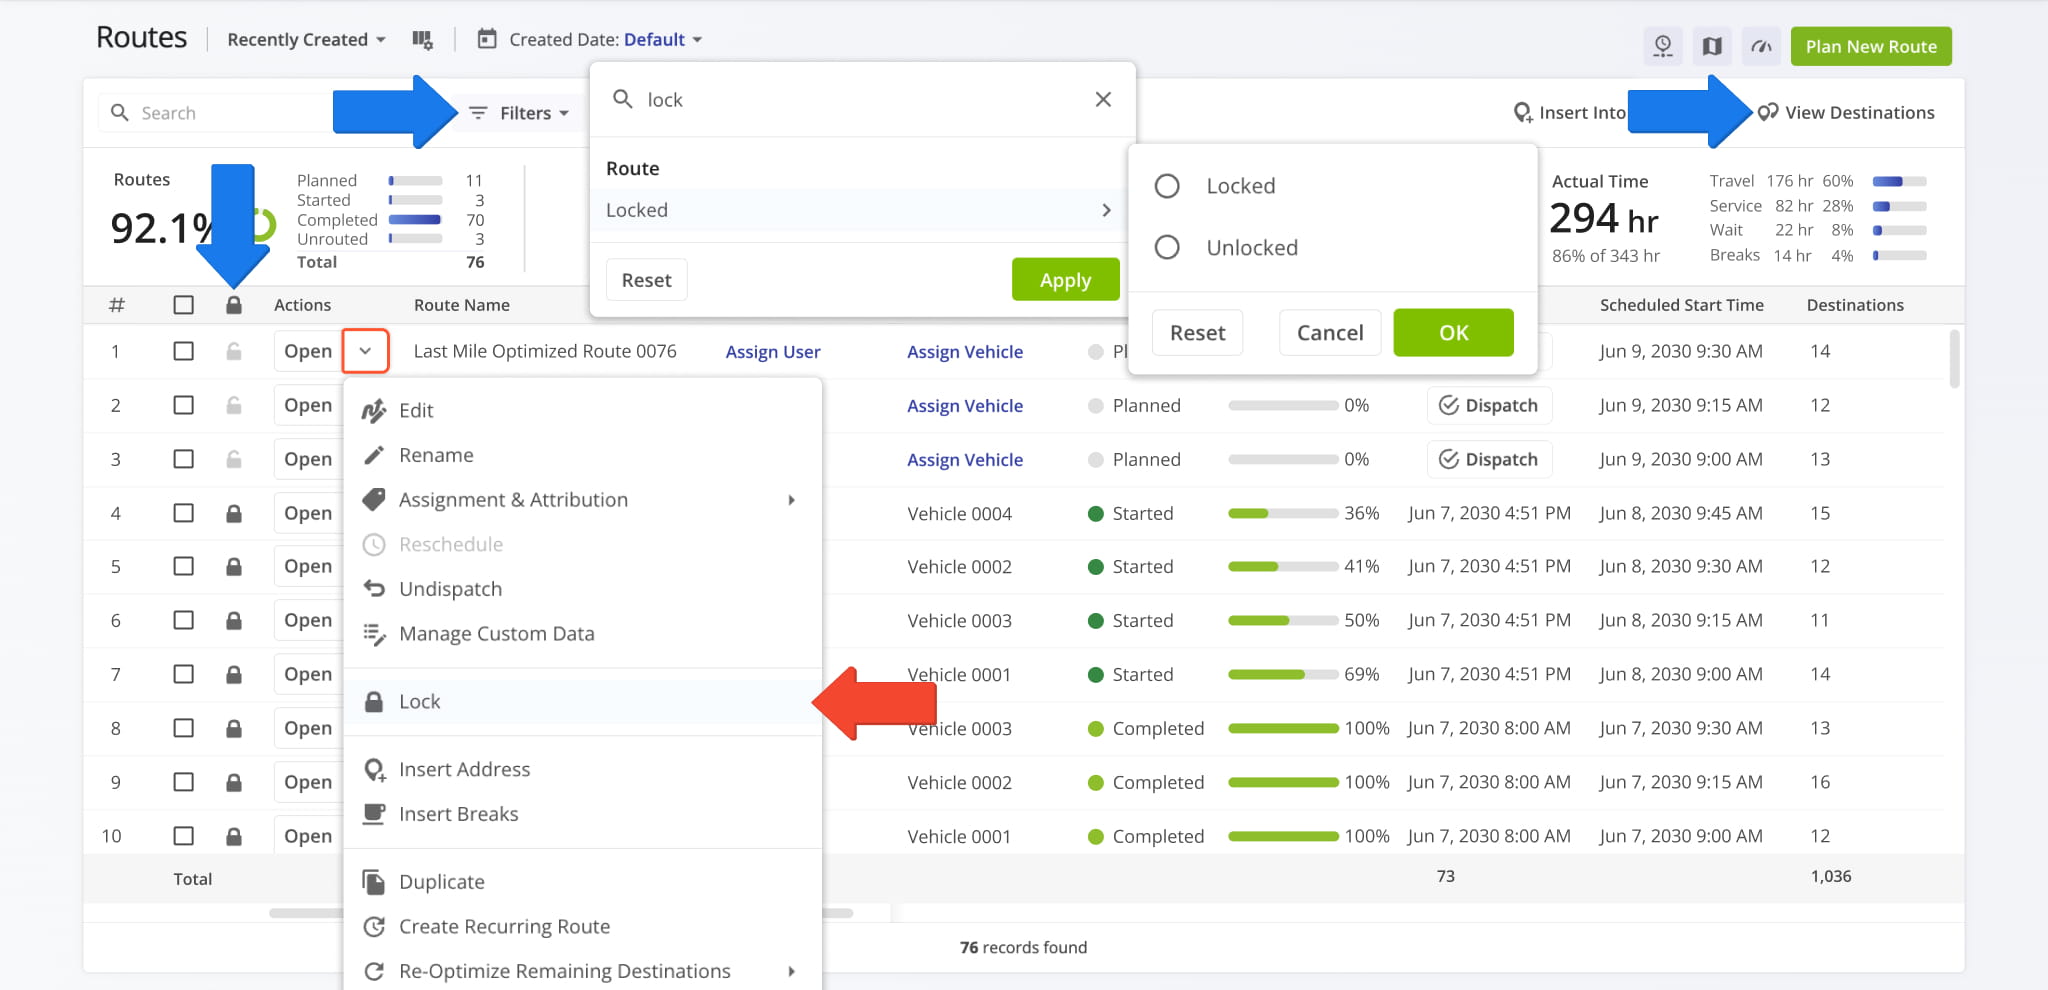Screen dimensions: 2048x990
Task: Click the locked padlock in row 10
Action: tap(234, 836)
